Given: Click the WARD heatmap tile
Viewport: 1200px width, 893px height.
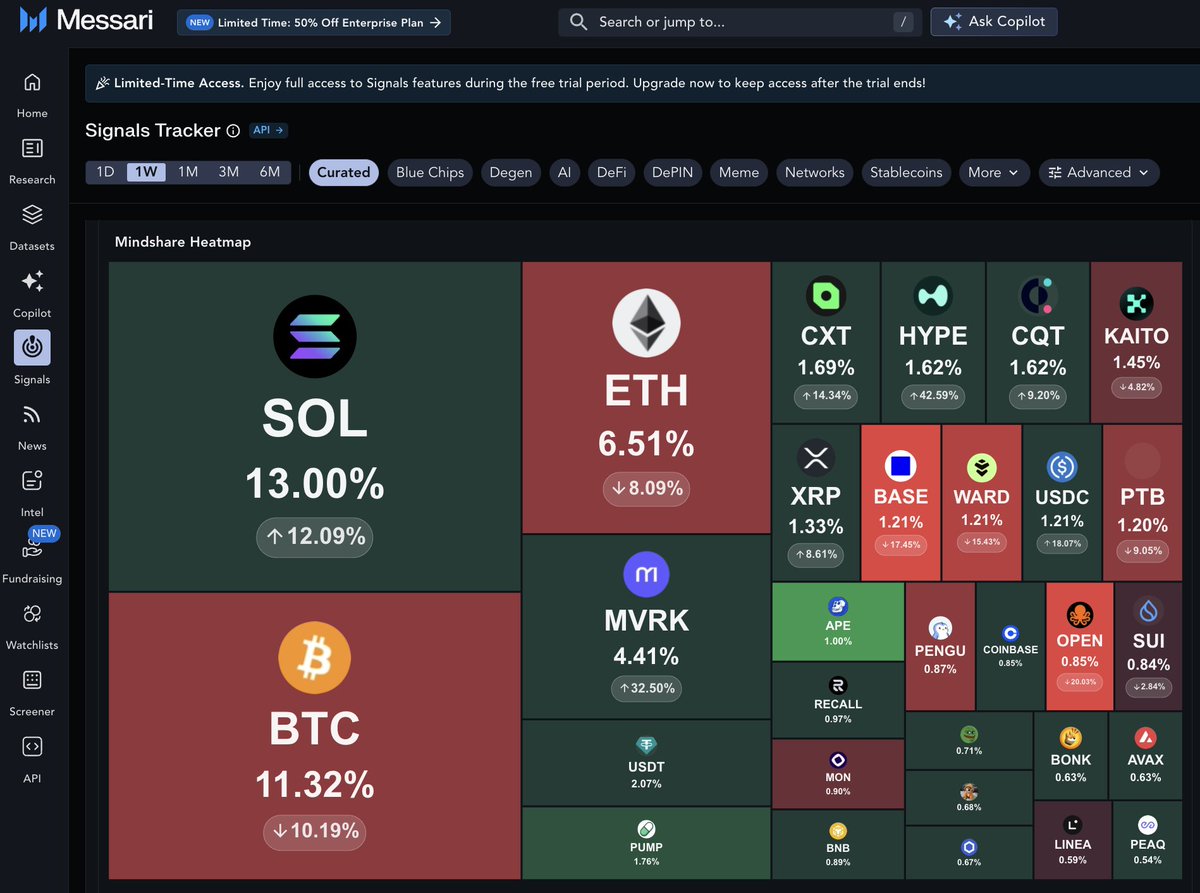Looking at the screenshot, I should [982, 502].
